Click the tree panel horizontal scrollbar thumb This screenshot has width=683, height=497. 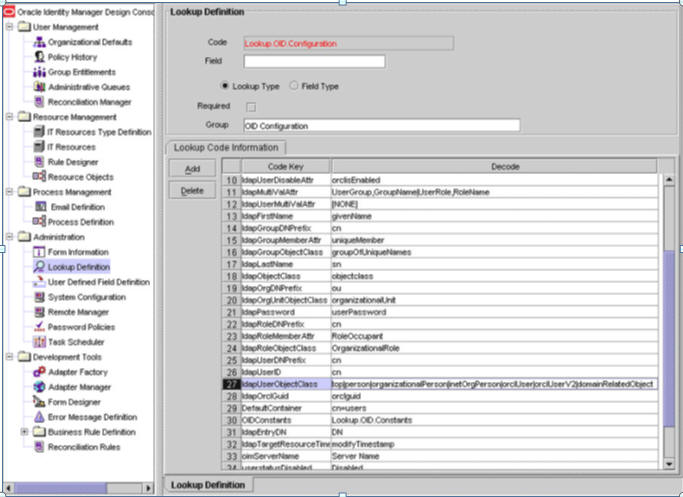coord(61,488)
